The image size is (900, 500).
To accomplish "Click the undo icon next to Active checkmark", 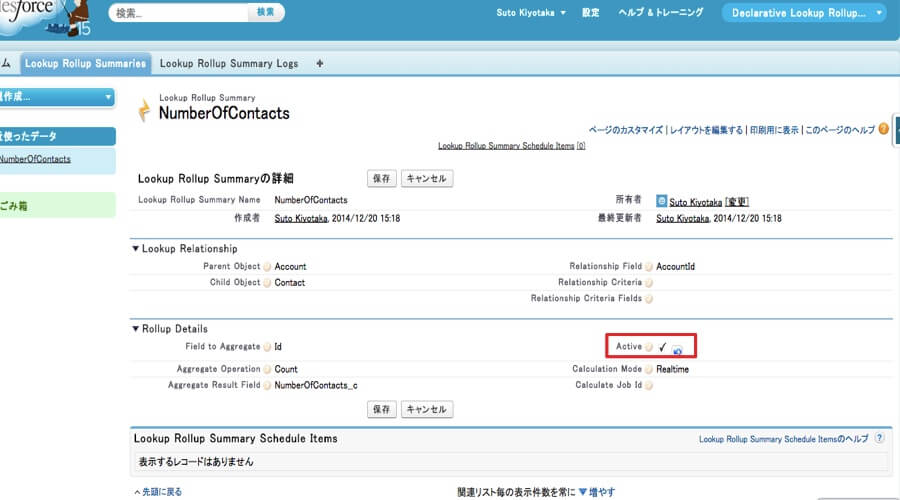I will coord(678,350).
